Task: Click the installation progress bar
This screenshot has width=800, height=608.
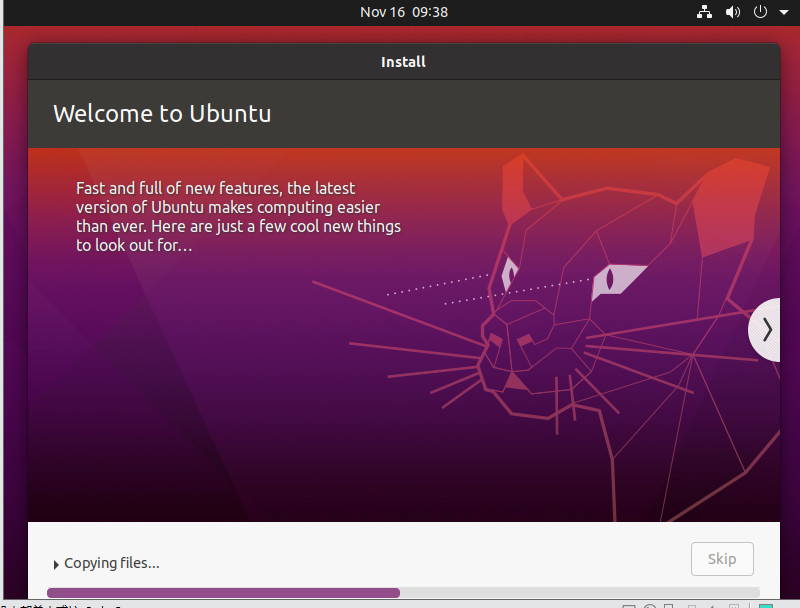Action: 403,592
